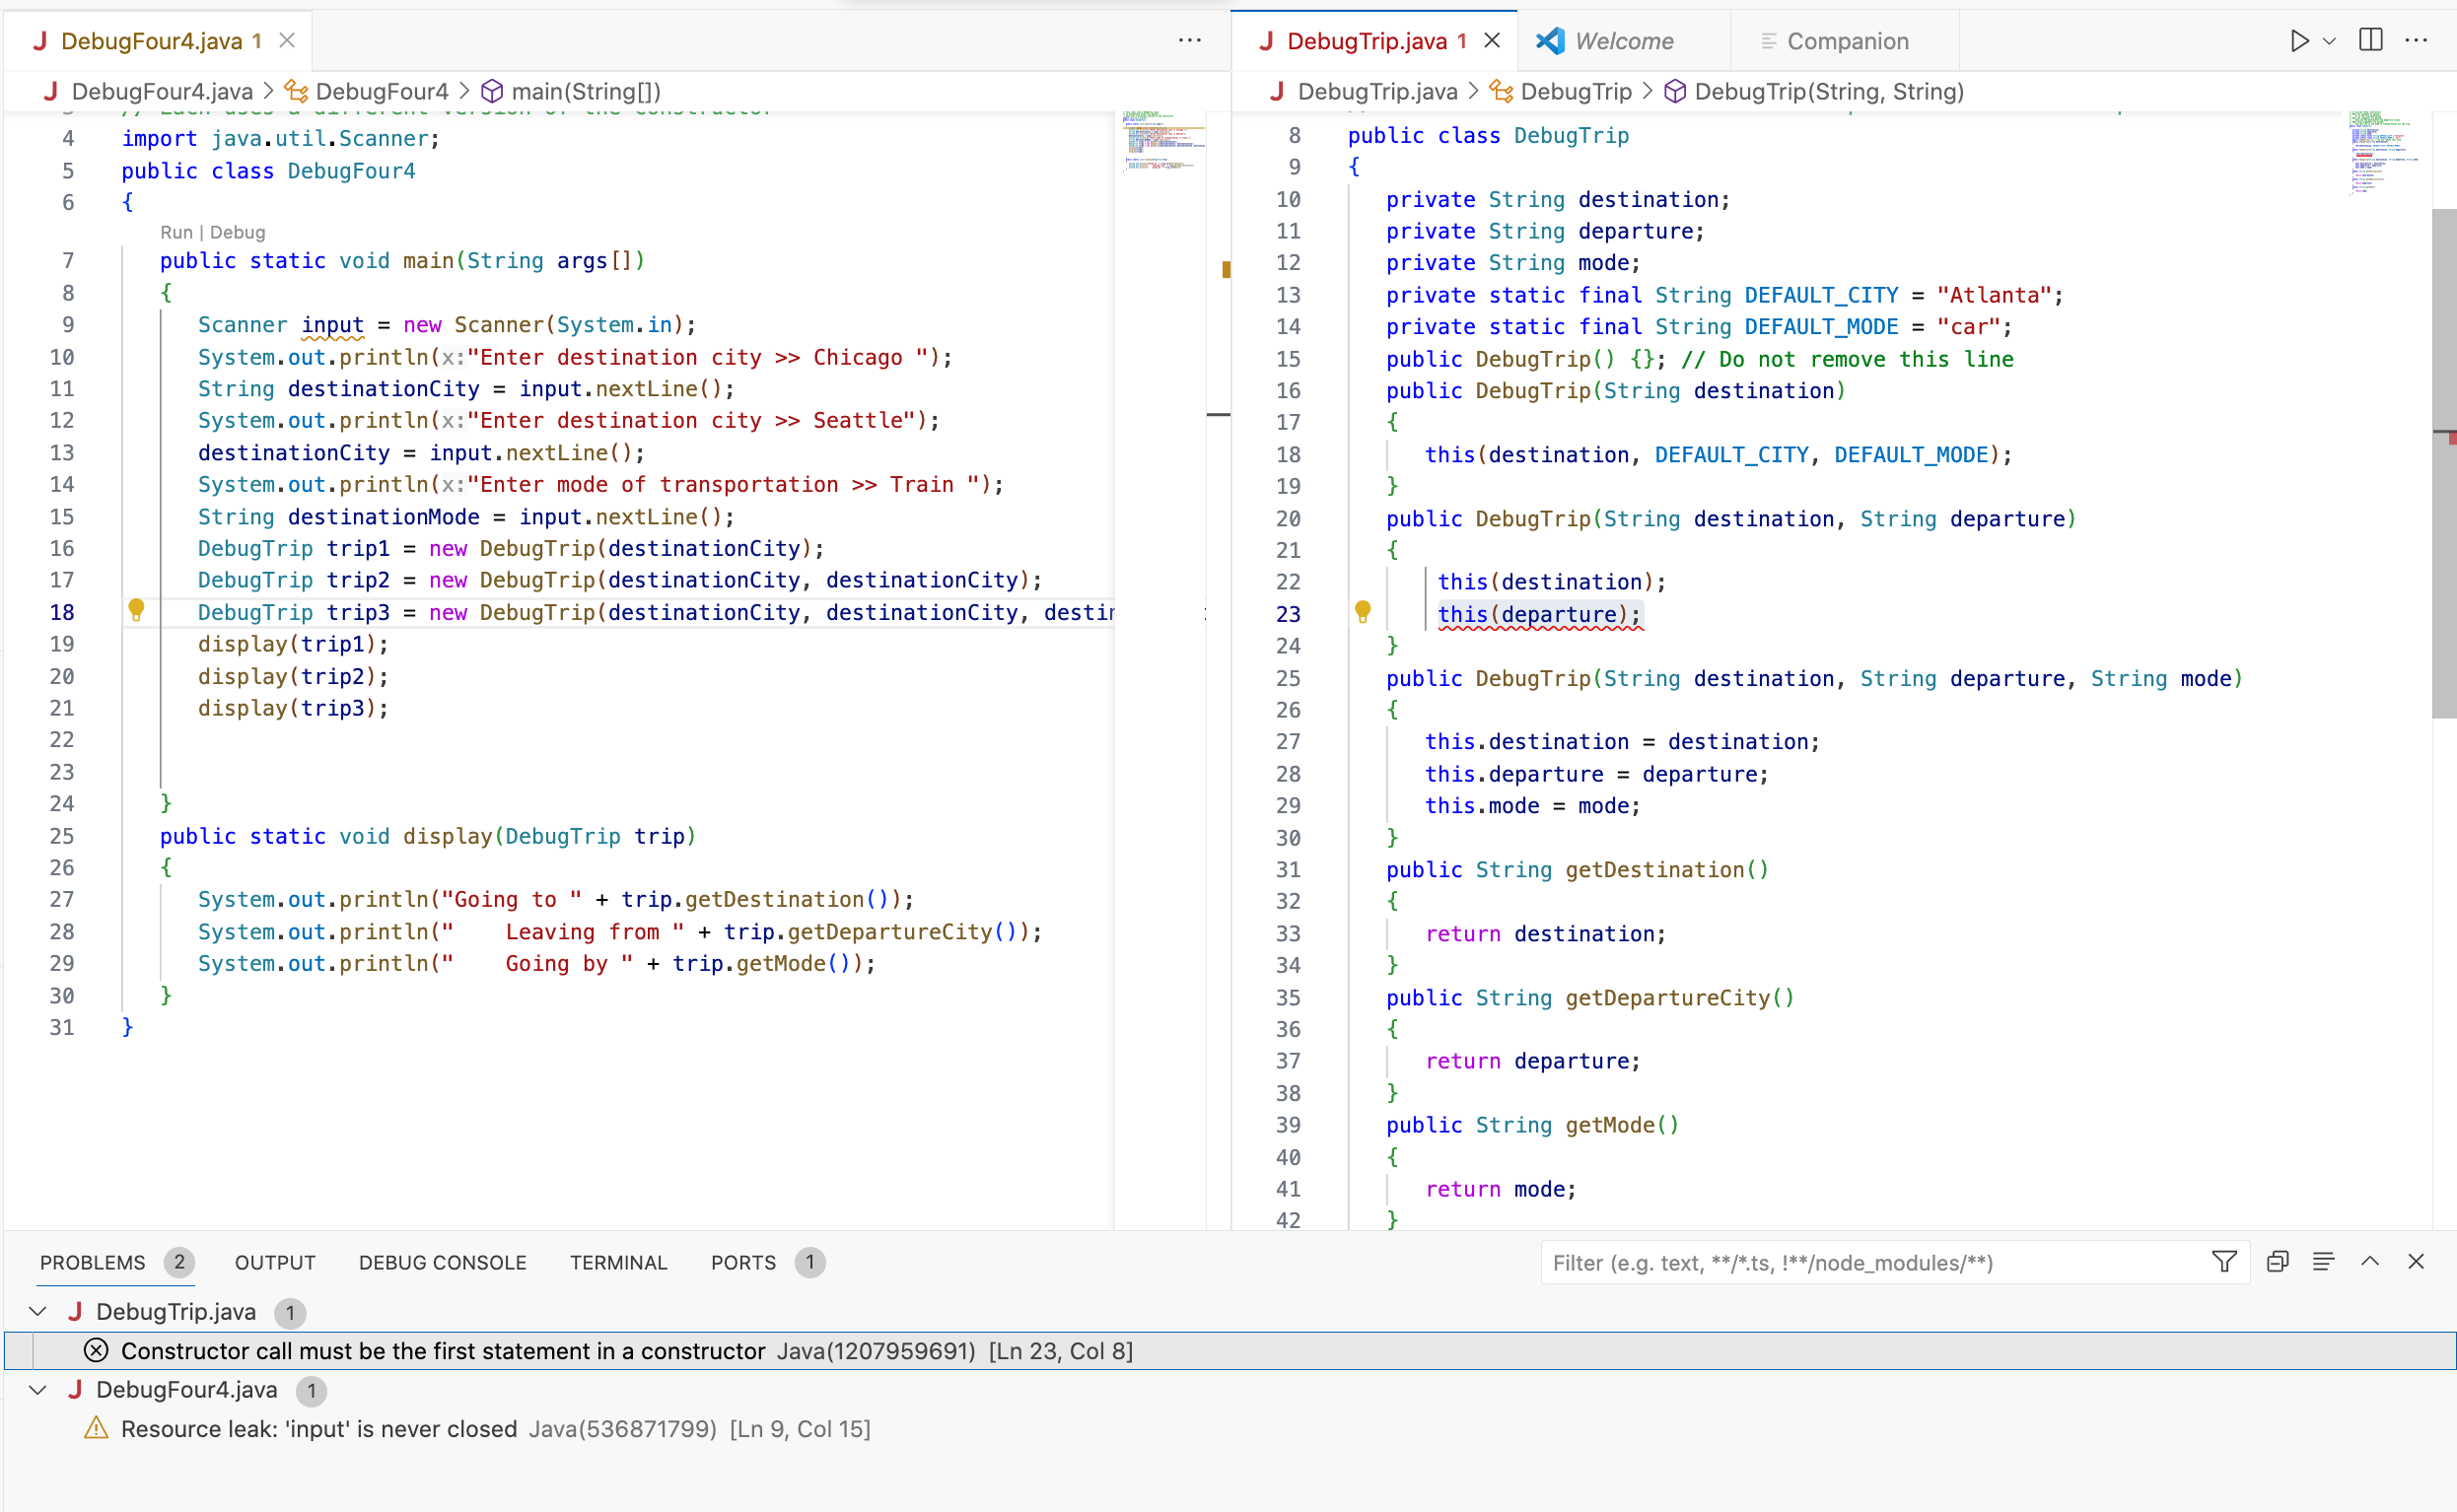
Task: Run the Java program with the play icon
Action: 2299,41
